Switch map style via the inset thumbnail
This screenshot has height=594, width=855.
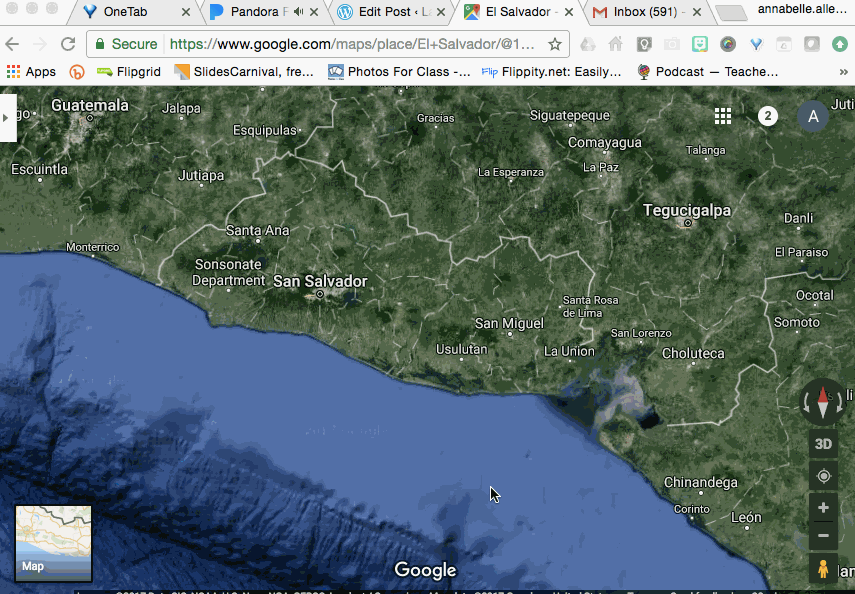[x=52, y=543]
